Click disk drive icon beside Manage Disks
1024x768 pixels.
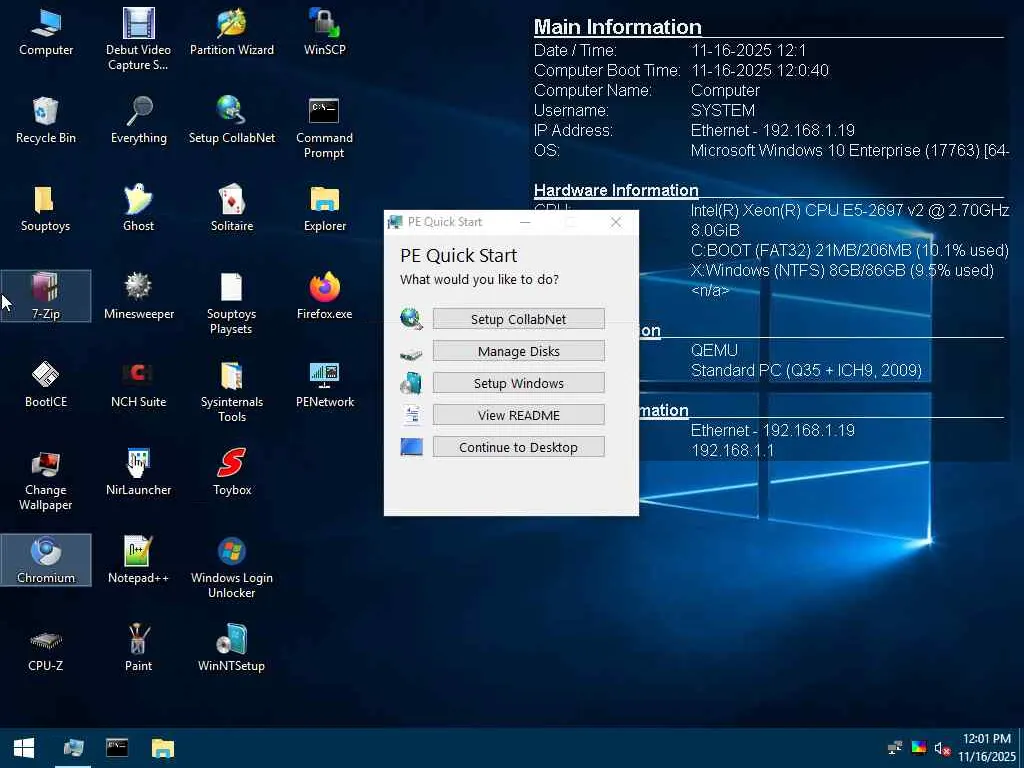(411, 354)
